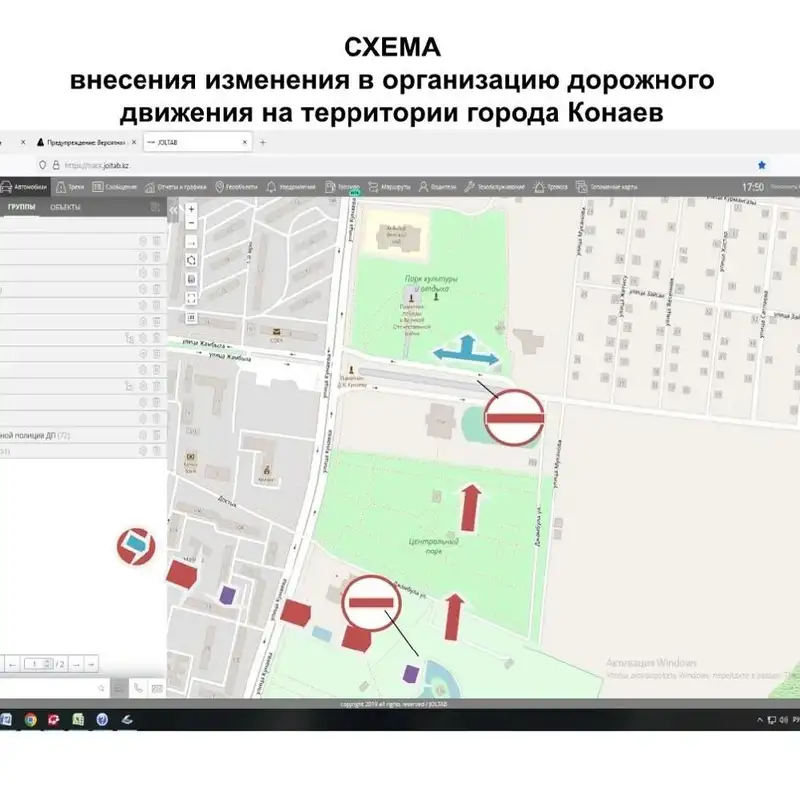800x800 pixels.
Task: Go to next page in group list
Action: tap(77, 663)
